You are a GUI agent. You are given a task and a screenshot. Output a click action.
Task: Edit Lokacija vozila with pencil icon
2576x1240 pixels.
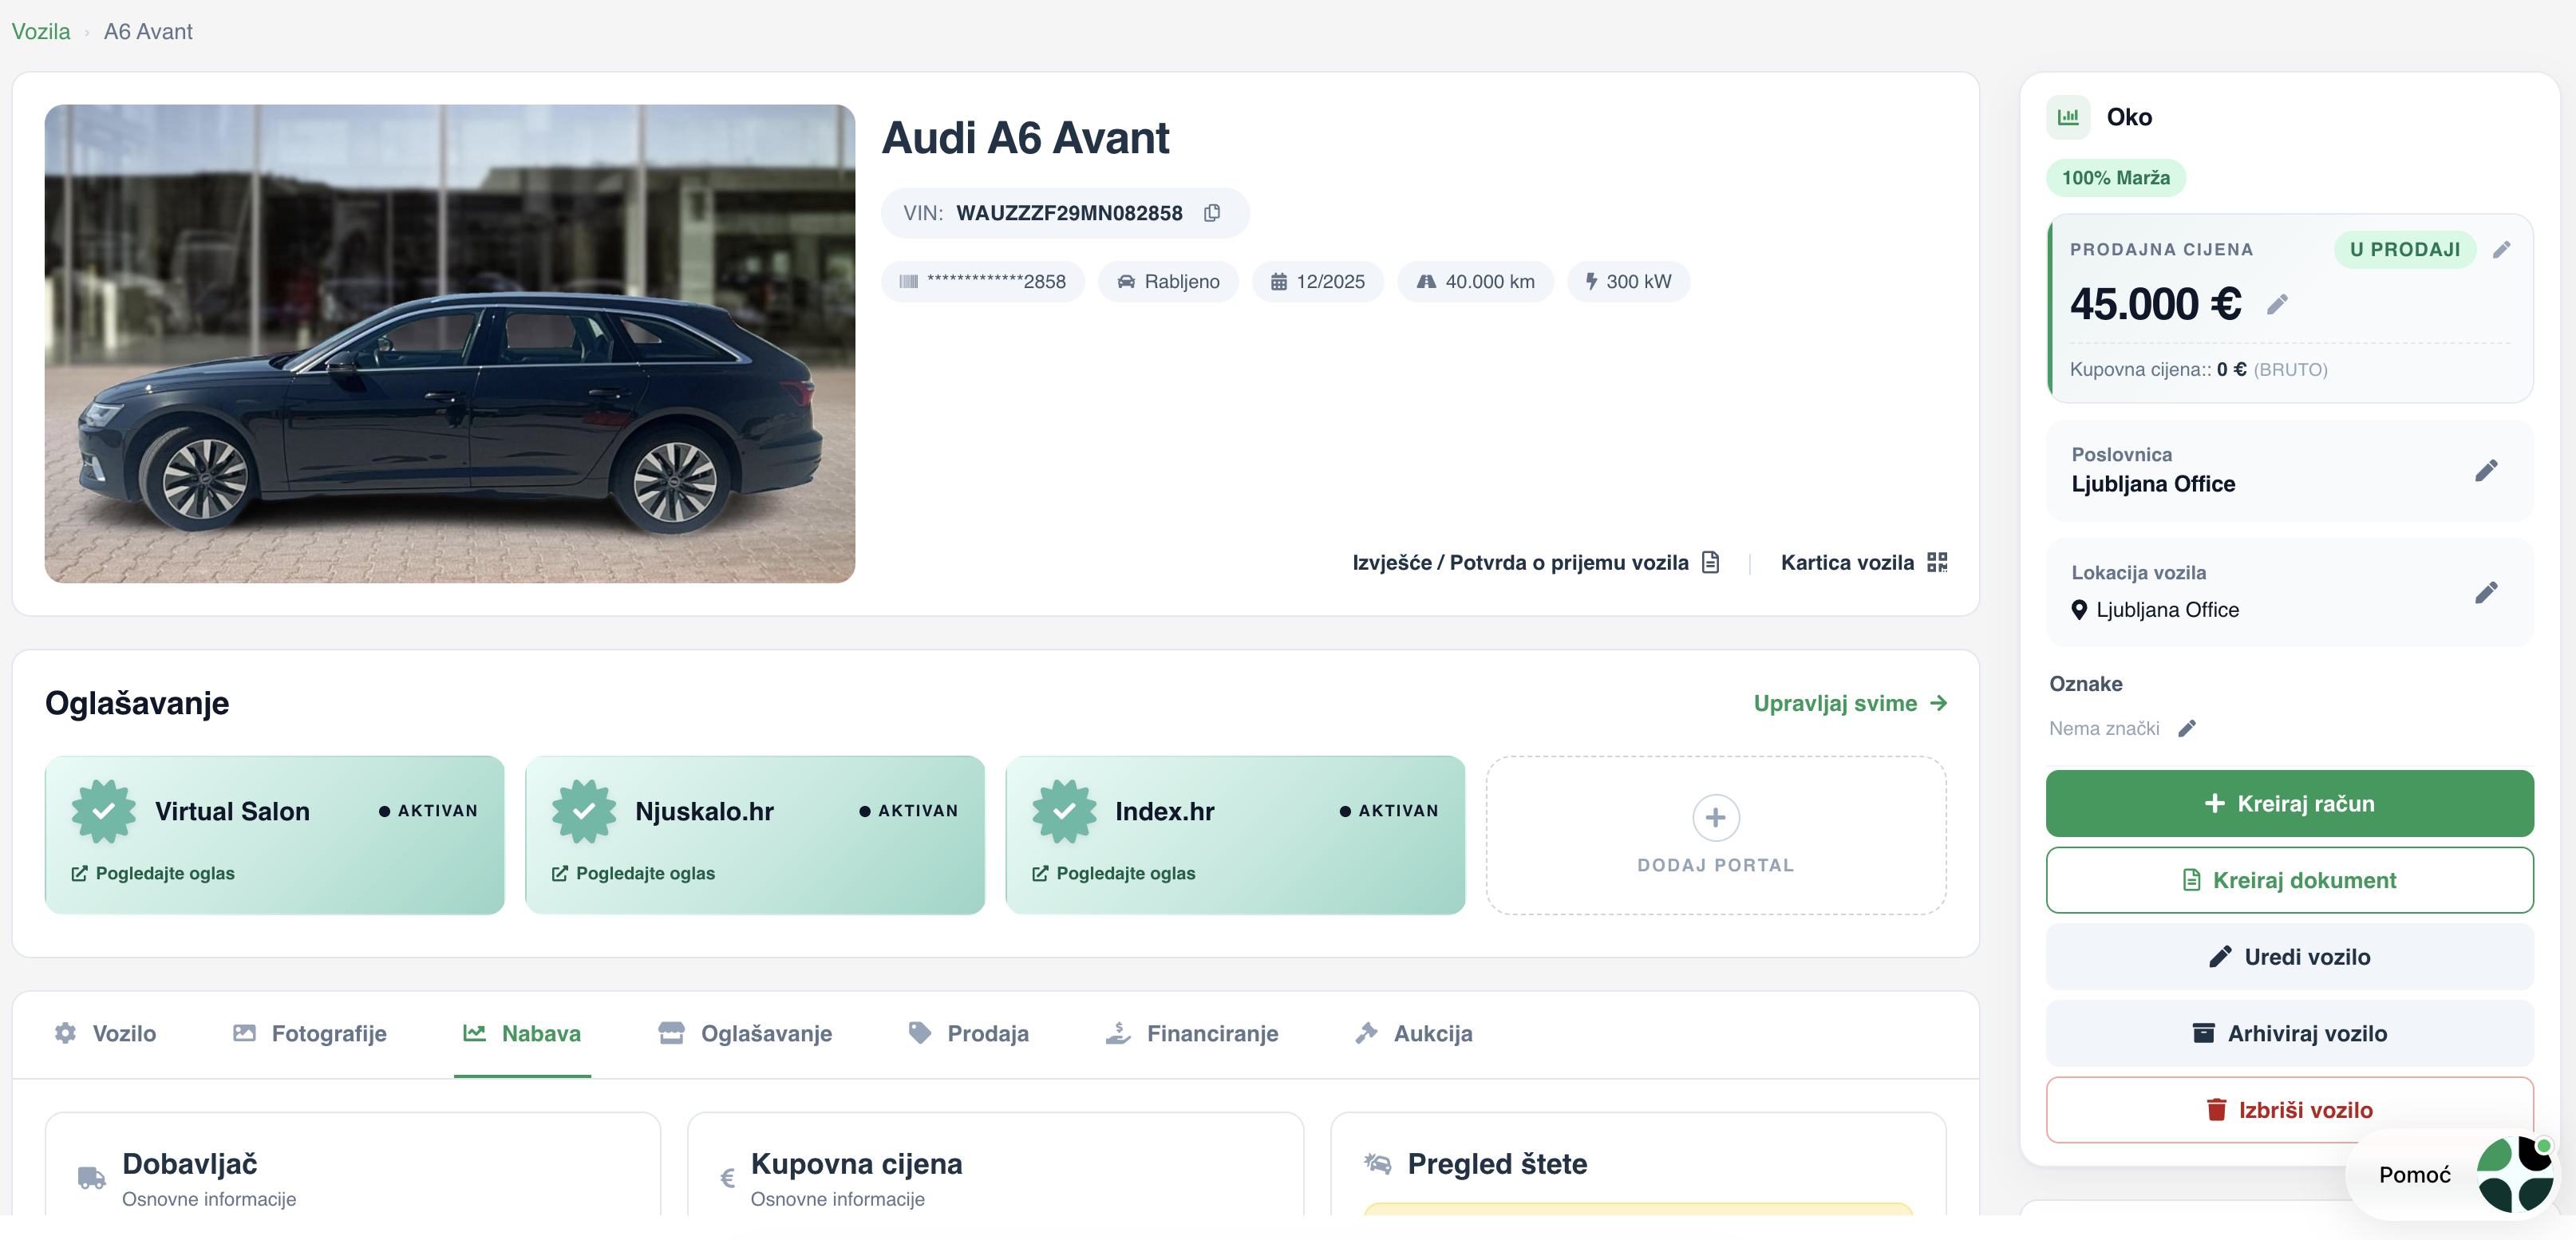coord(2486,592)
